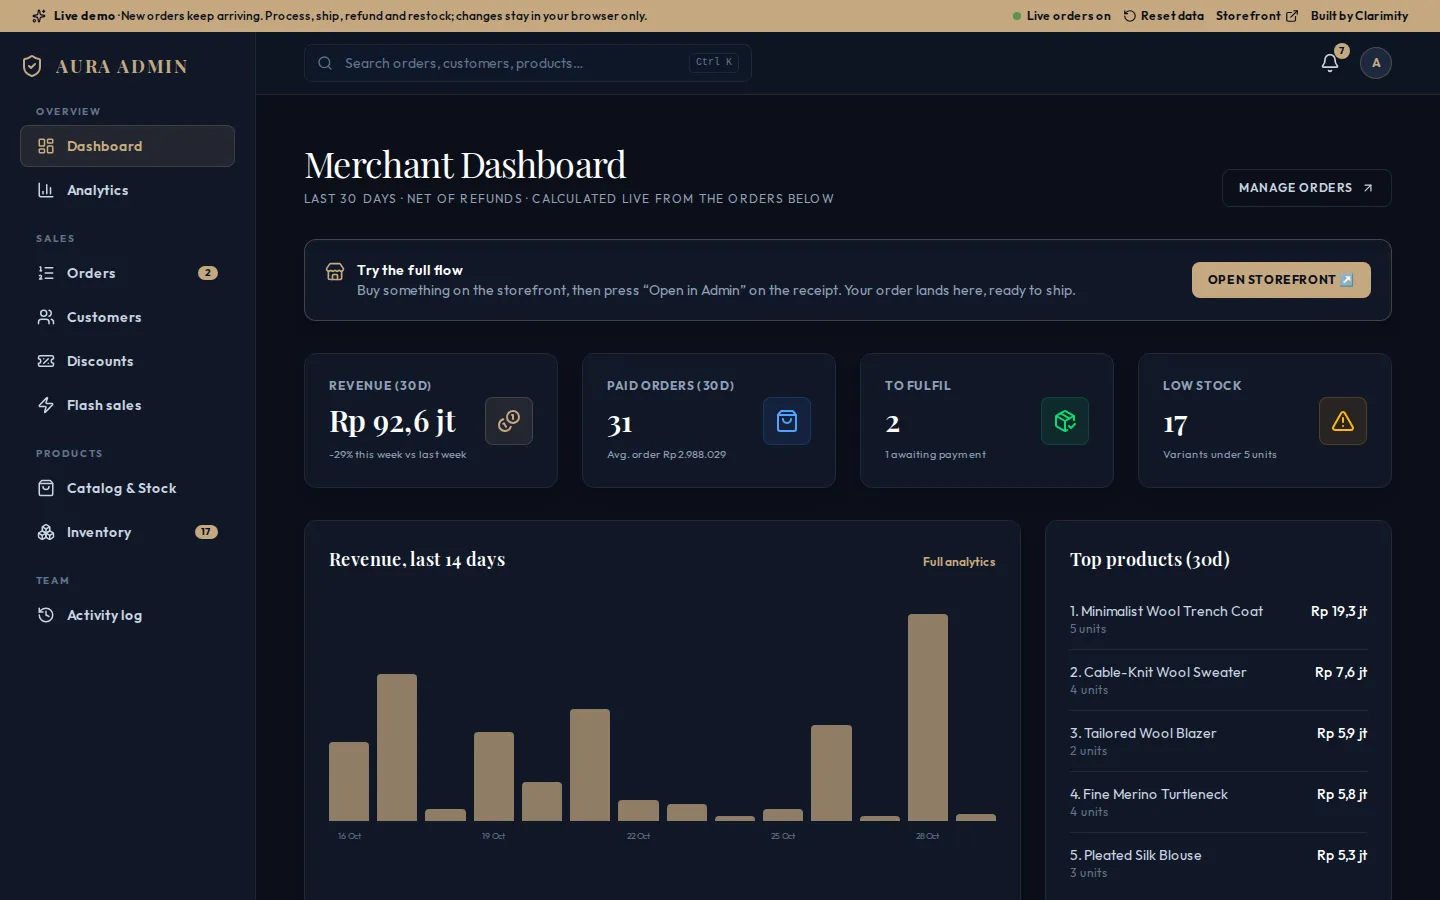Click the Aura Admin shield logo icon
This screenshot has width=1440, height=900.
[x=32, y=66]
